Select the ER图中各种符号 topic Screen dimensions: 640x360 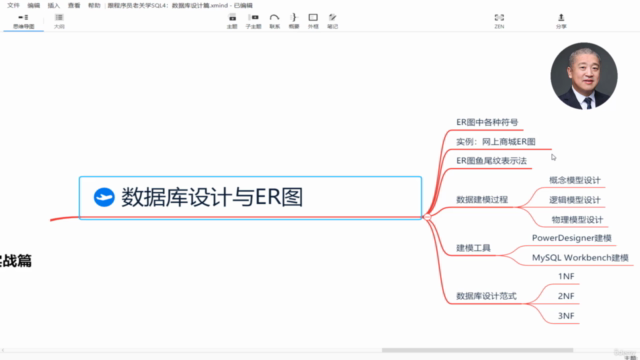point(487,122)
